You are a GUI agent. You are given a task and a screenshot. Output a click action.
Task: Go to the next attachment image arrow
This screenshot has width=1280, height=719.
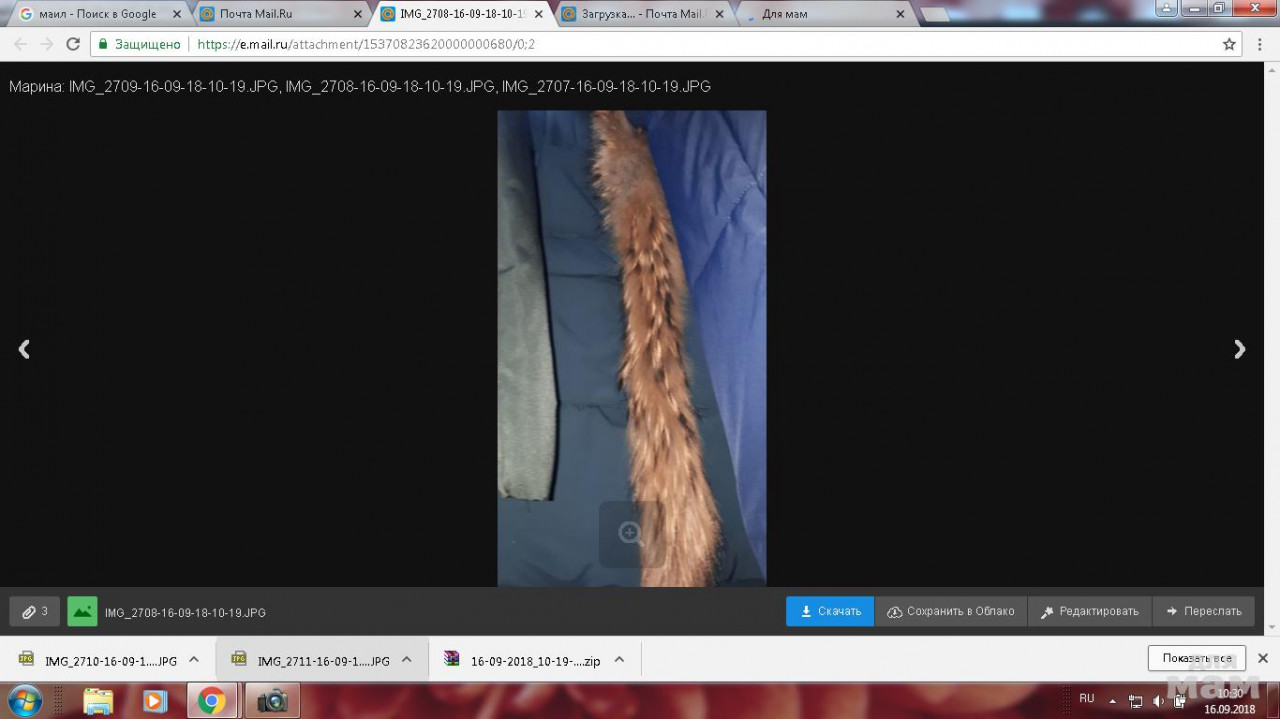click(1240, 349)
